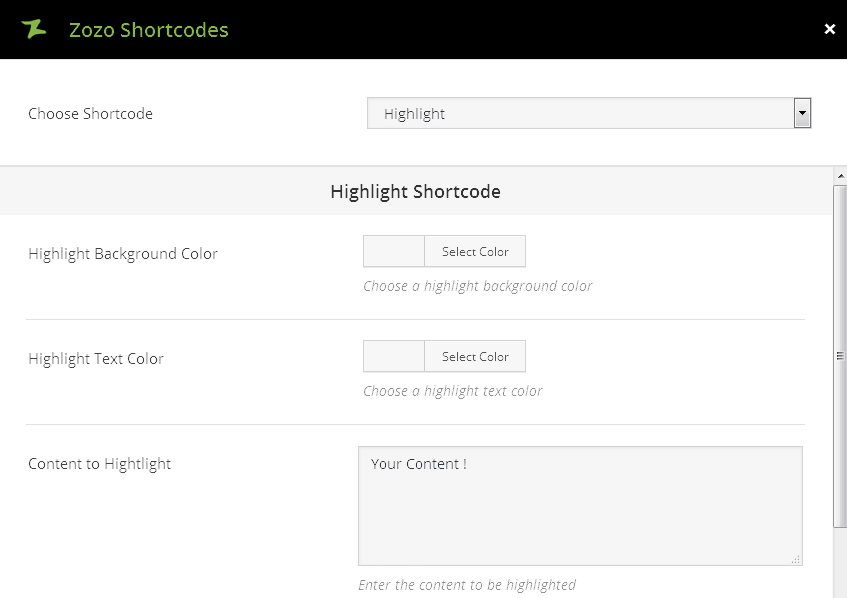847x598 pixels.
Task: Click the Content to Hightlight label
Action: pos(100,464)
